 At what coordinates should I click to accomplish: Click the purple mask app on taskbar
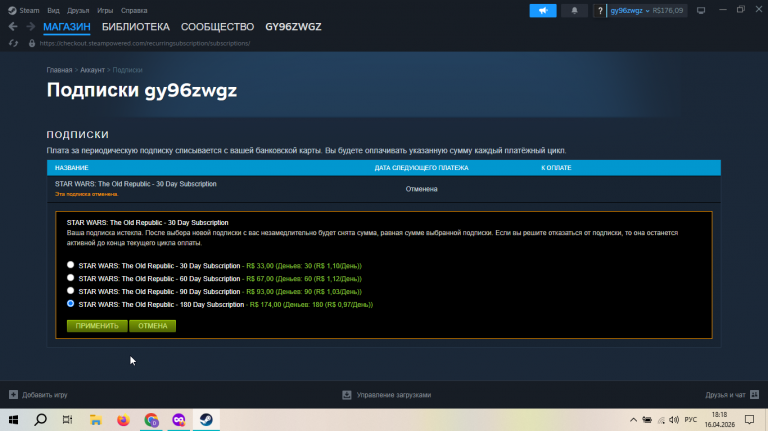tap(179, 420)
